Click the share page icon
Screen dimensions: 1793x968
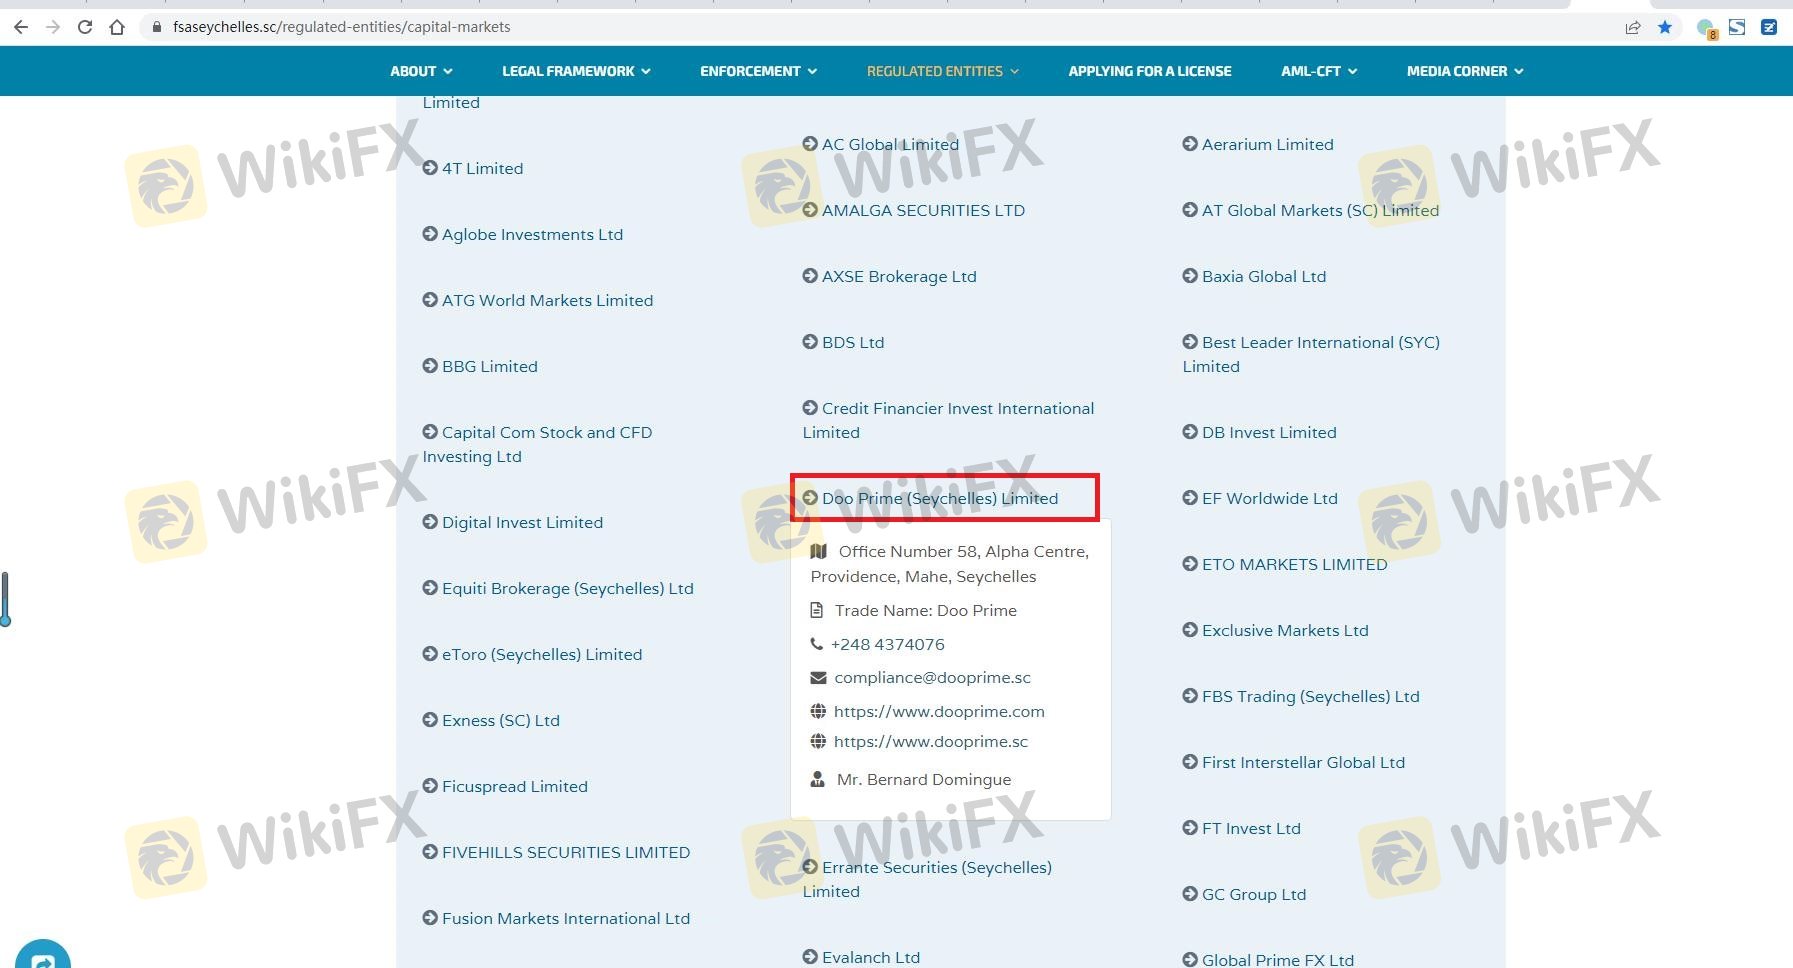[x=1633, y=27]
